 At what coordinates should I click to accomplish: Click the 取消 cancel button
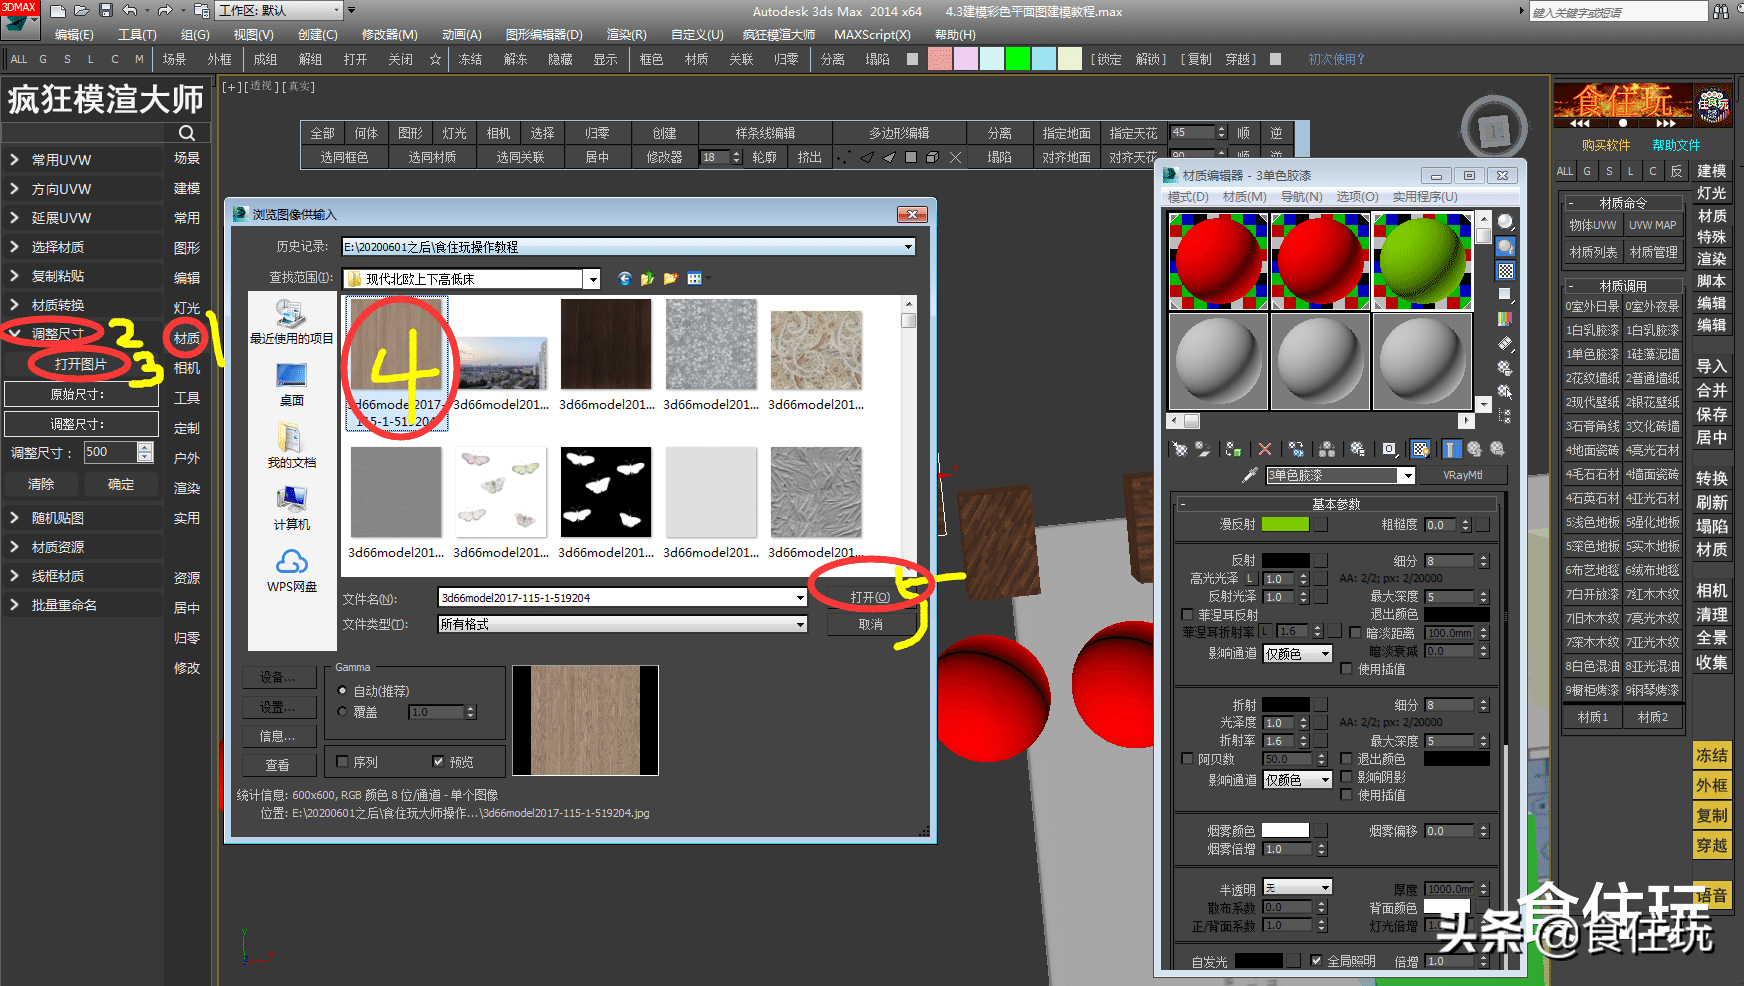coord(870,624)
